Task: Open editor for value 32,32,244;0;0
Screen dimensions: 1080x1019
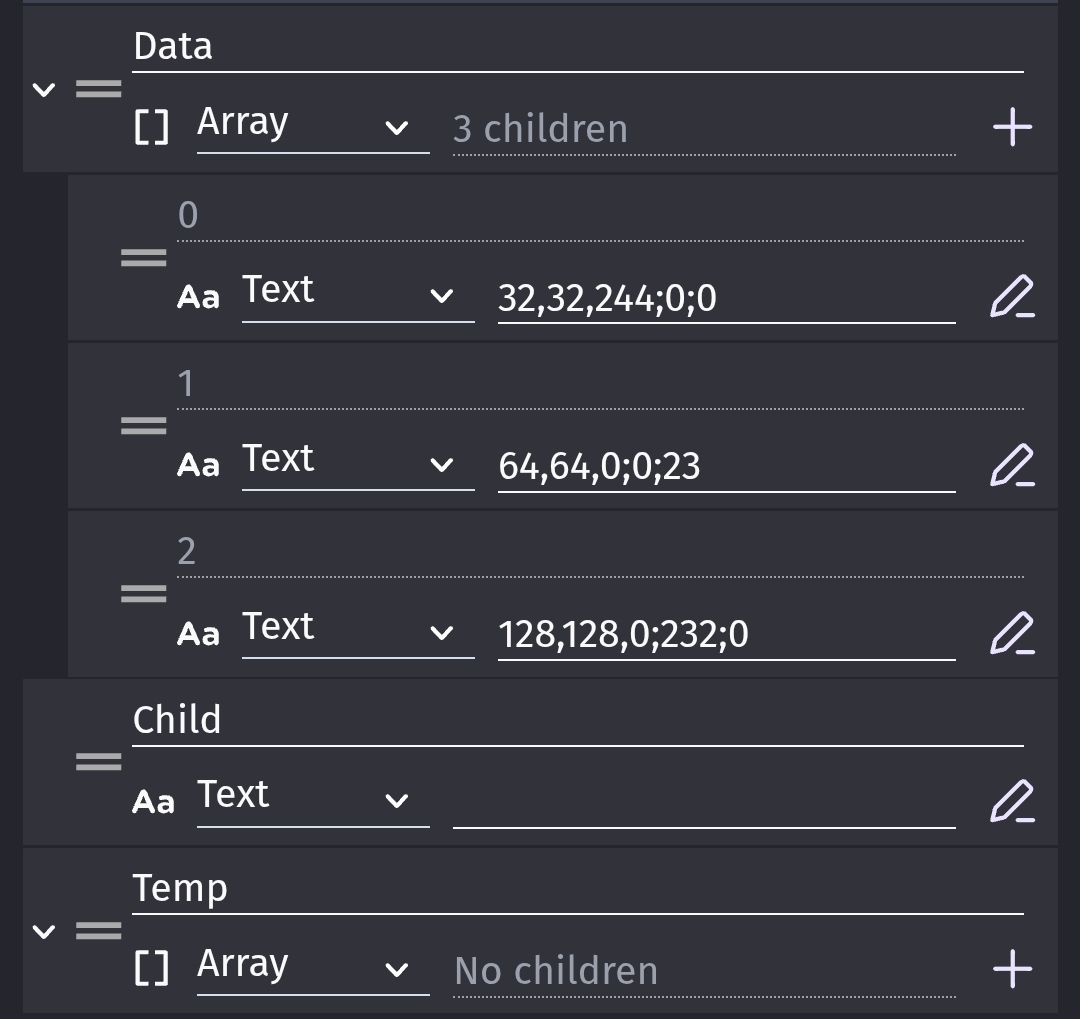Action: point(1012,296)
